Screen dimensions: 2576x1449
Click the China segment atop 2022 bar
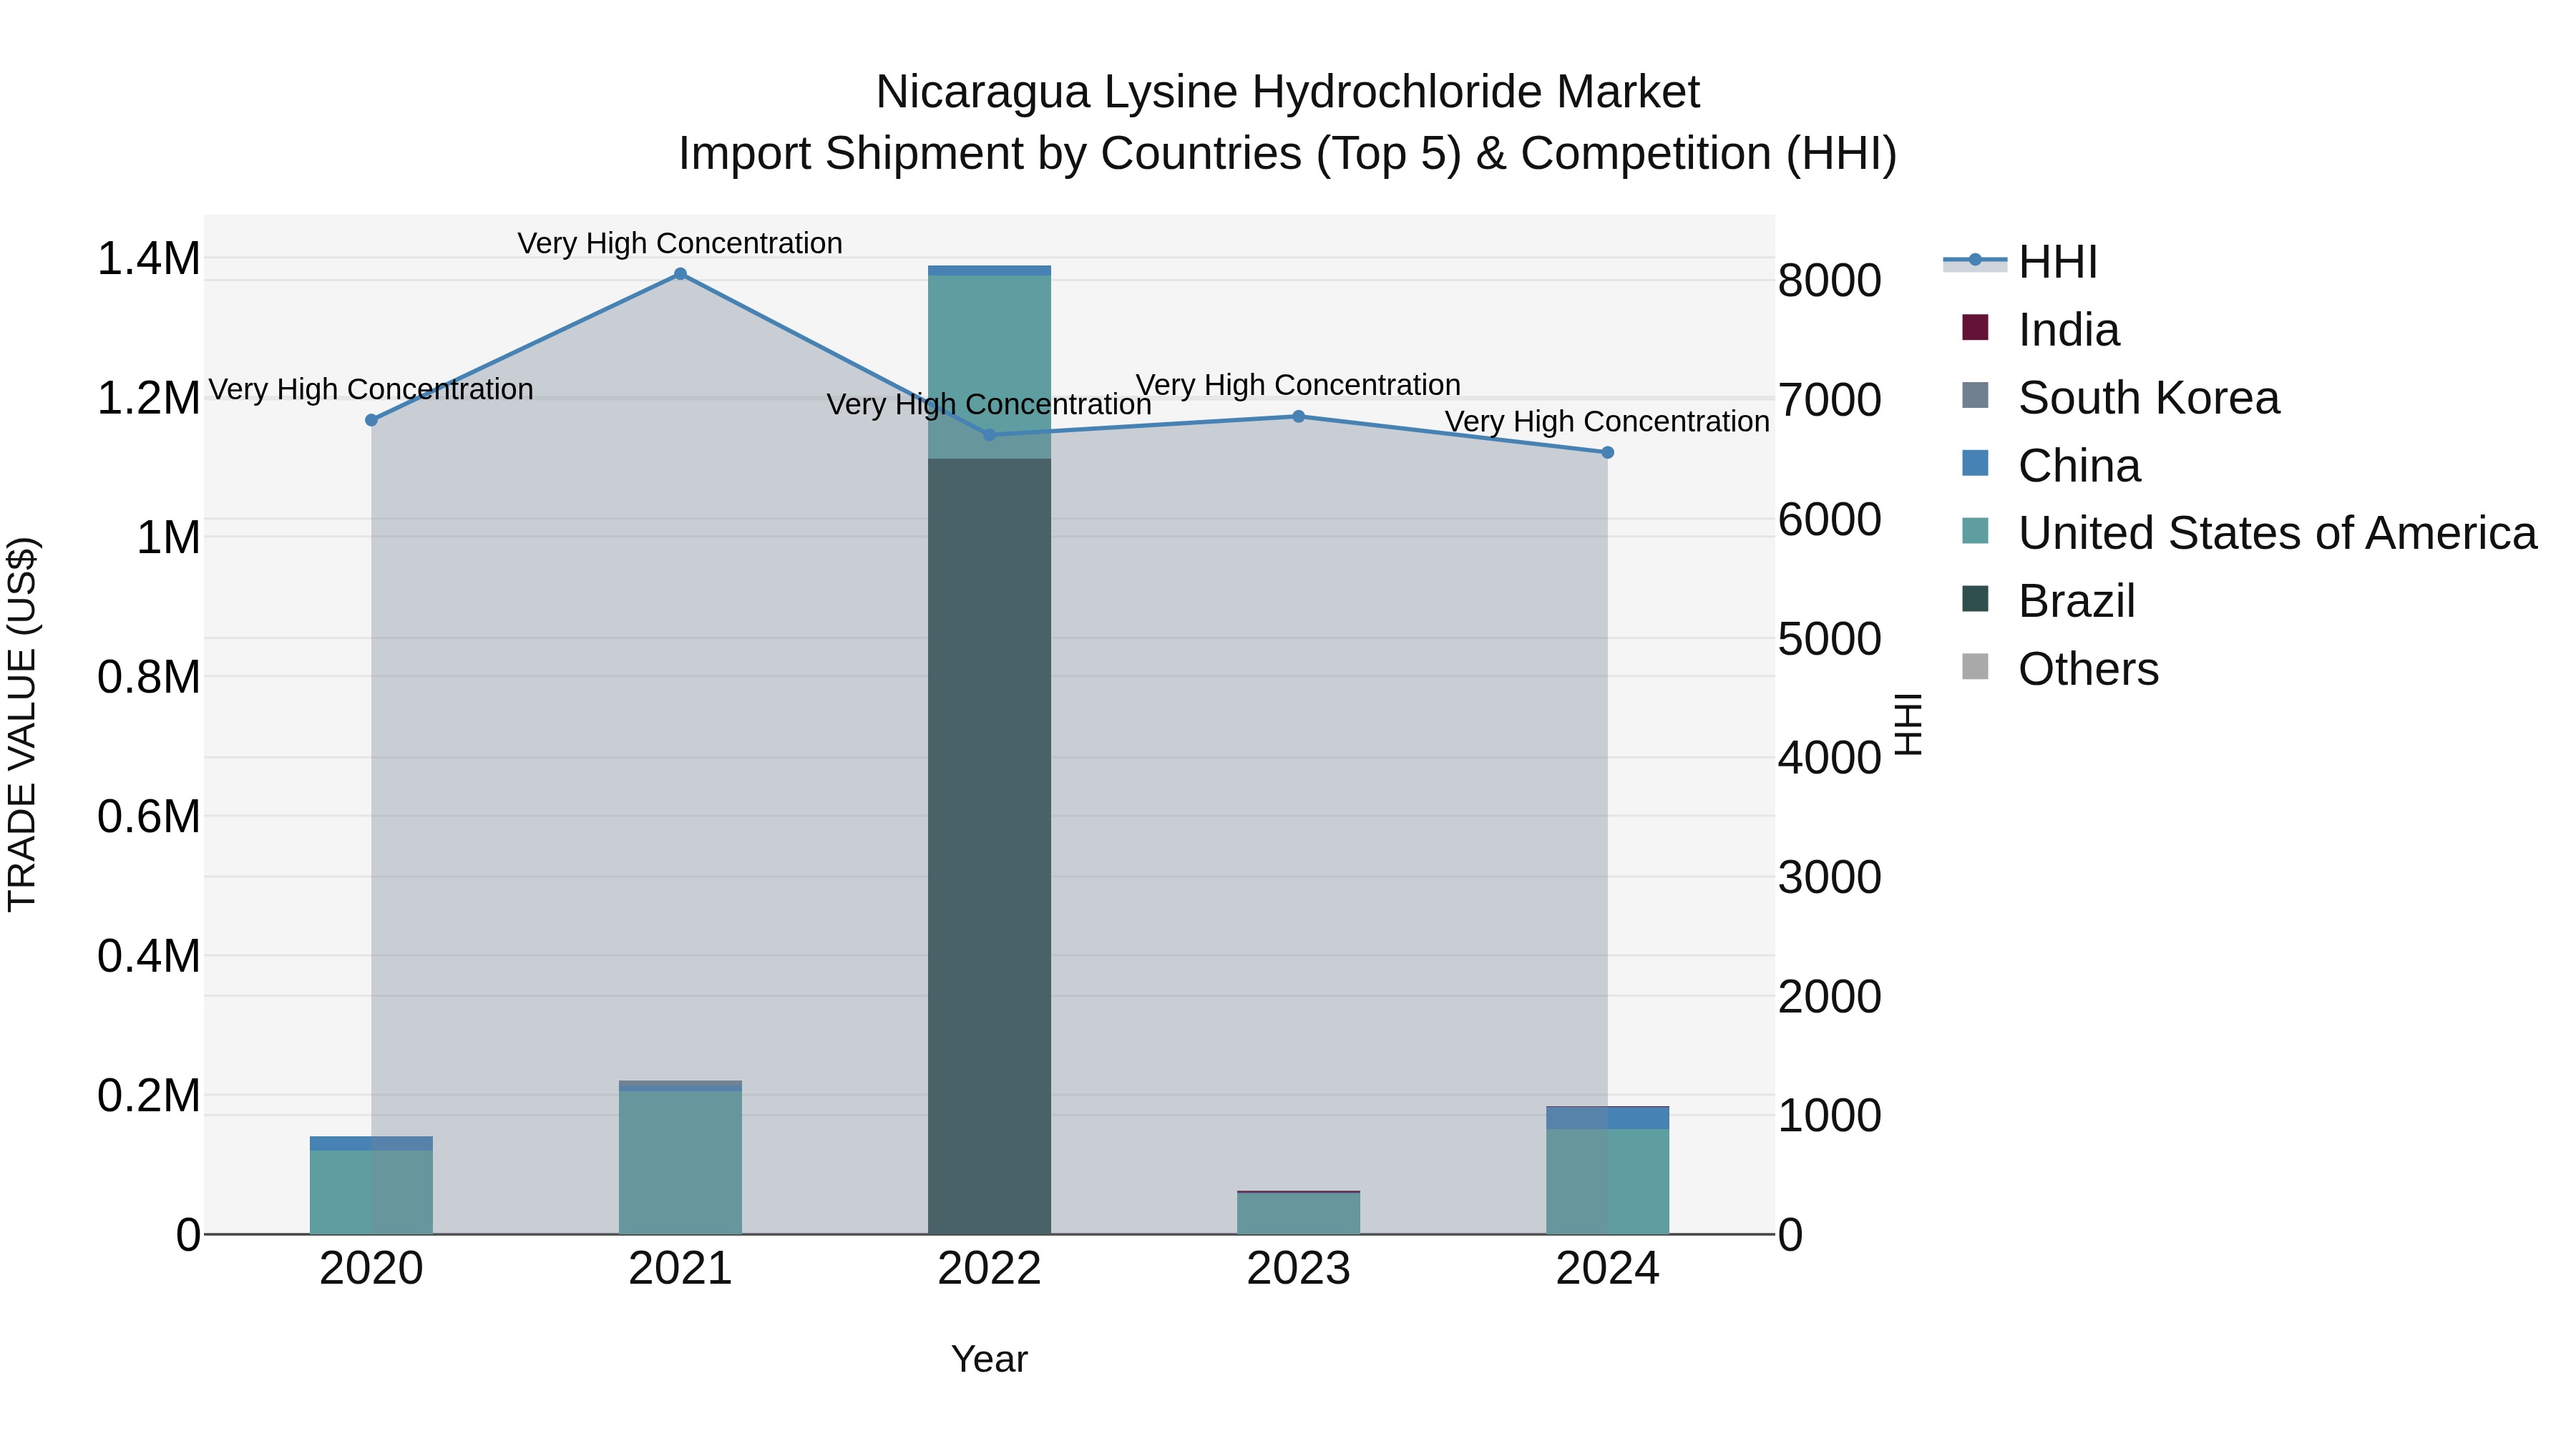(990, 271)
